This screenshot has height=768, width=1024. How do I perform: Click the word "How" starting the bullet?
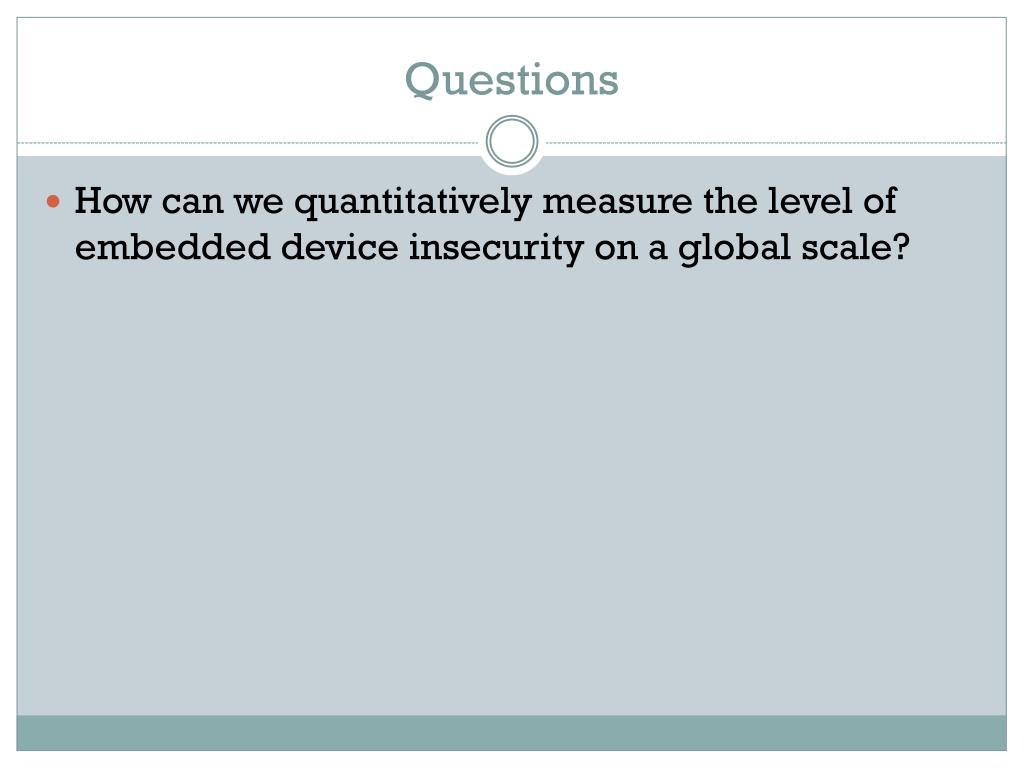(112, 200)
